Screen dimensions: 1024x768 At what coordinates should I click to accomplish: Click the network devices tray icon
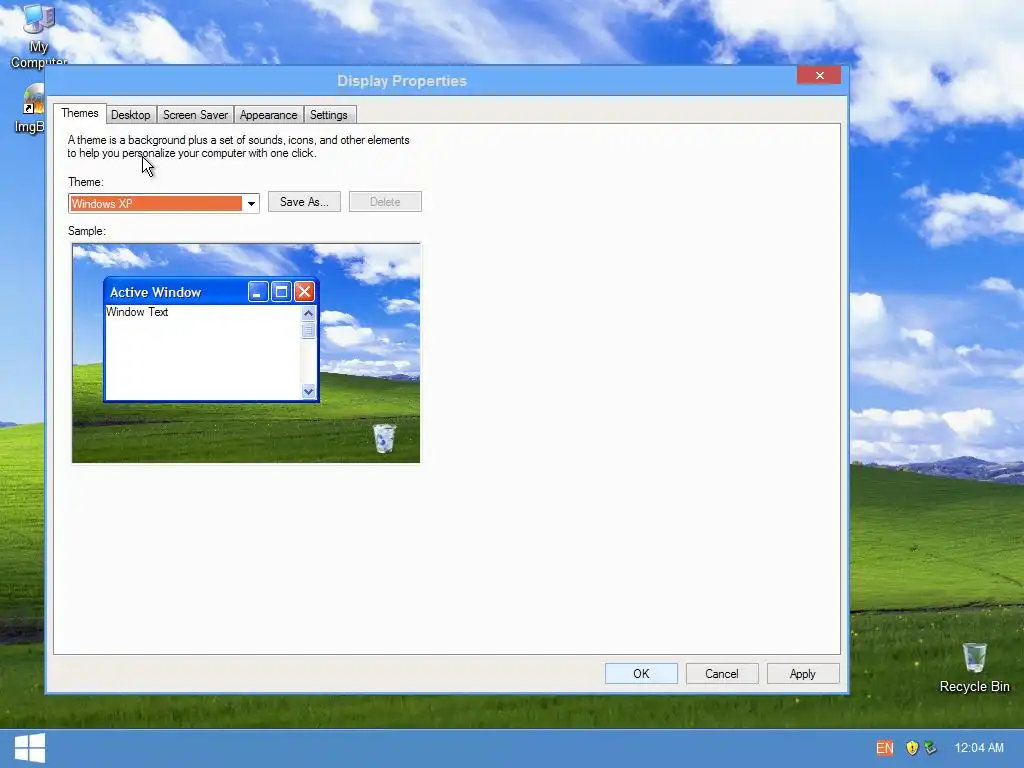[931, 748]
